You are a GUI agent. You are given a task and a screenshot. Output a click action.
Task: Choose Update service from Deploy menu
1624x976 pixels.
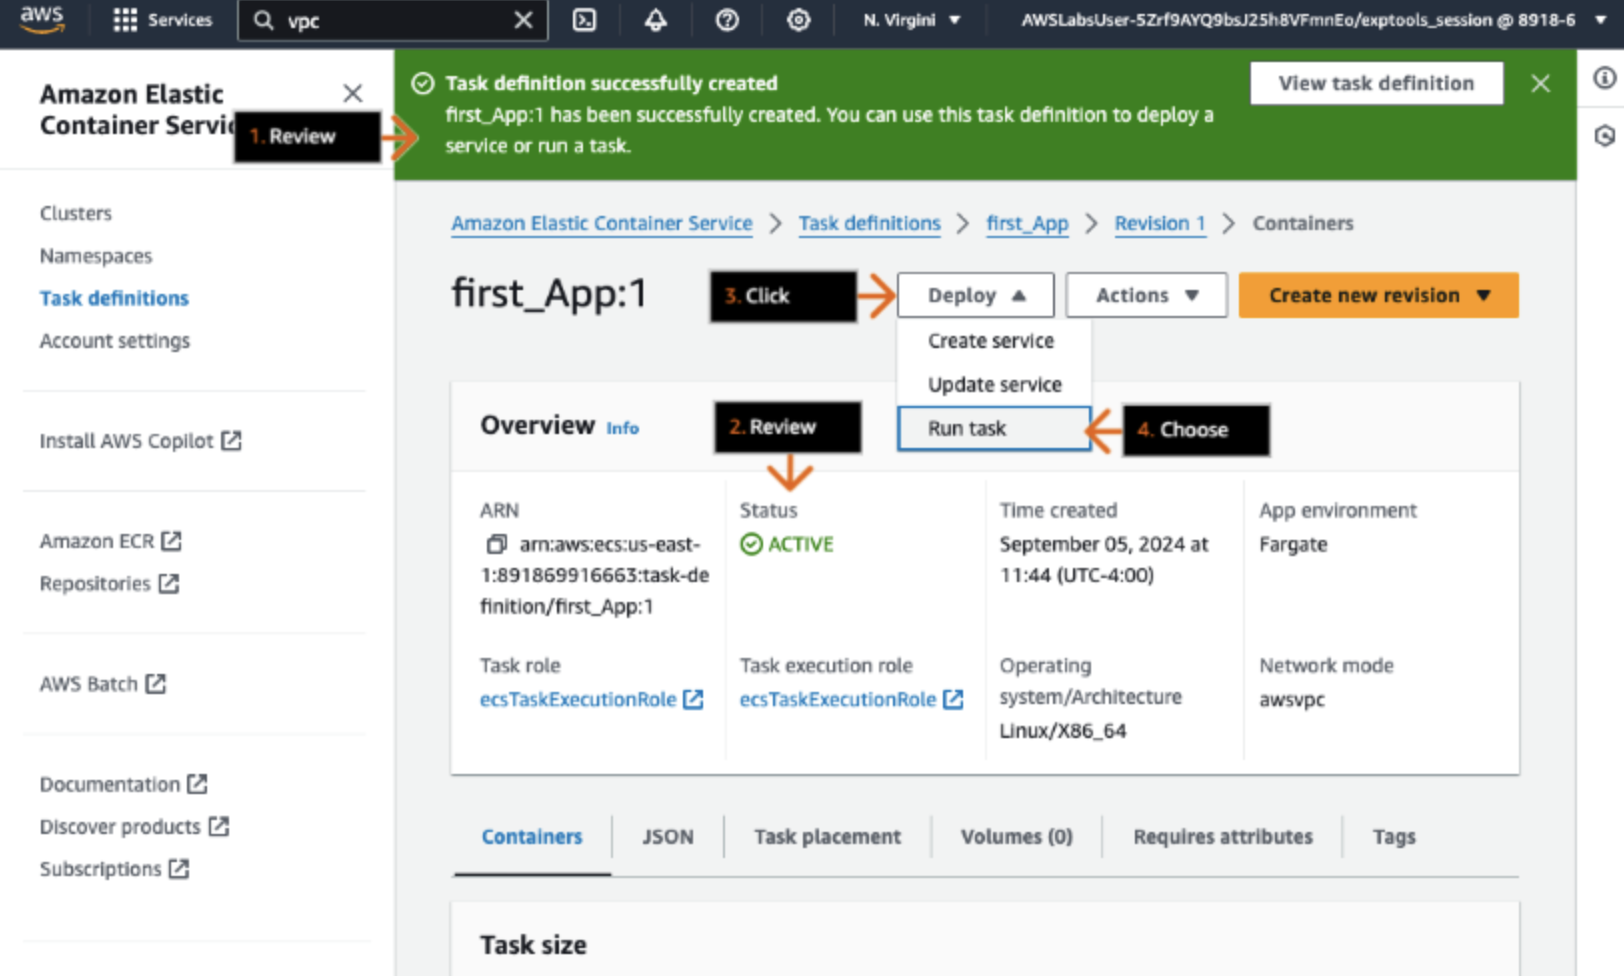tap(994, 385)
